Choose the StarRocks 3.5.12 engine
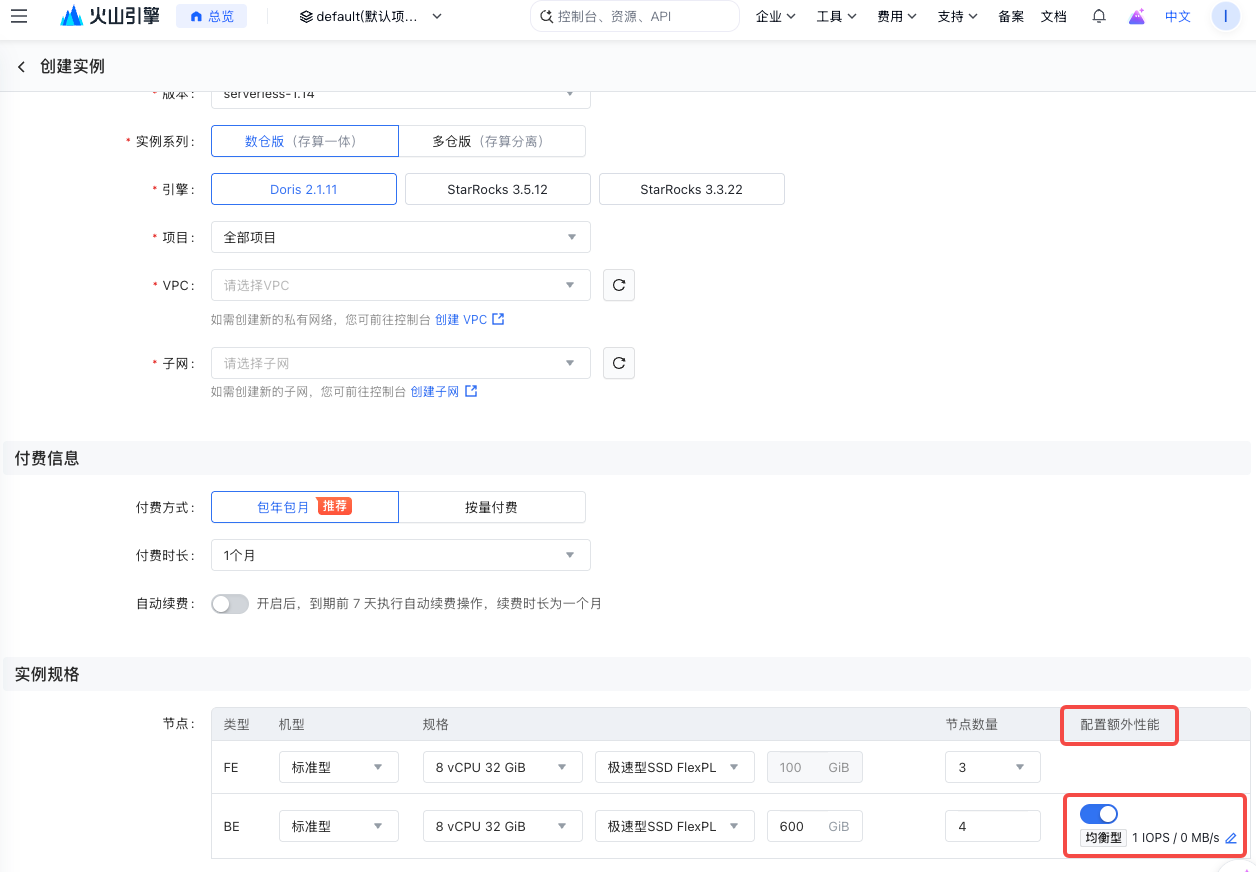Image resolution: width=1256 pixels, height=872 pixels. [x=498, y=189]
